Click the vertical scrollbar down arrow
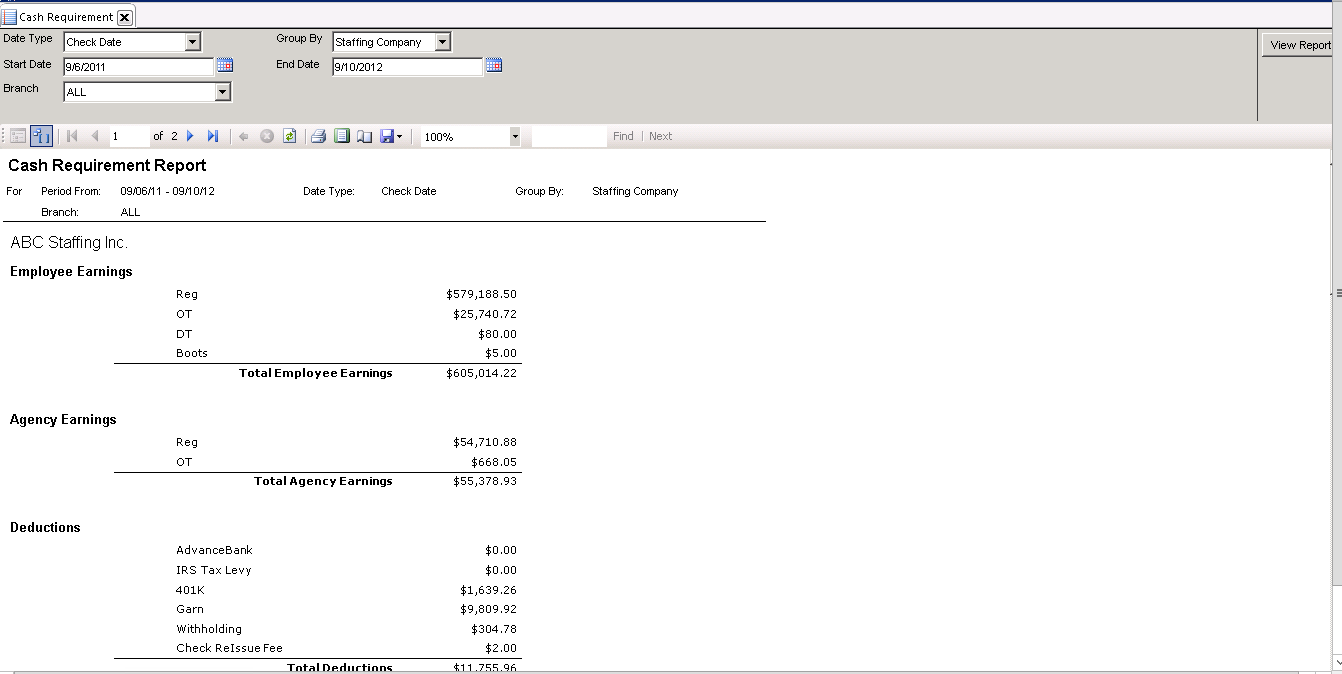1342x674 pixels. (1338, 662)
